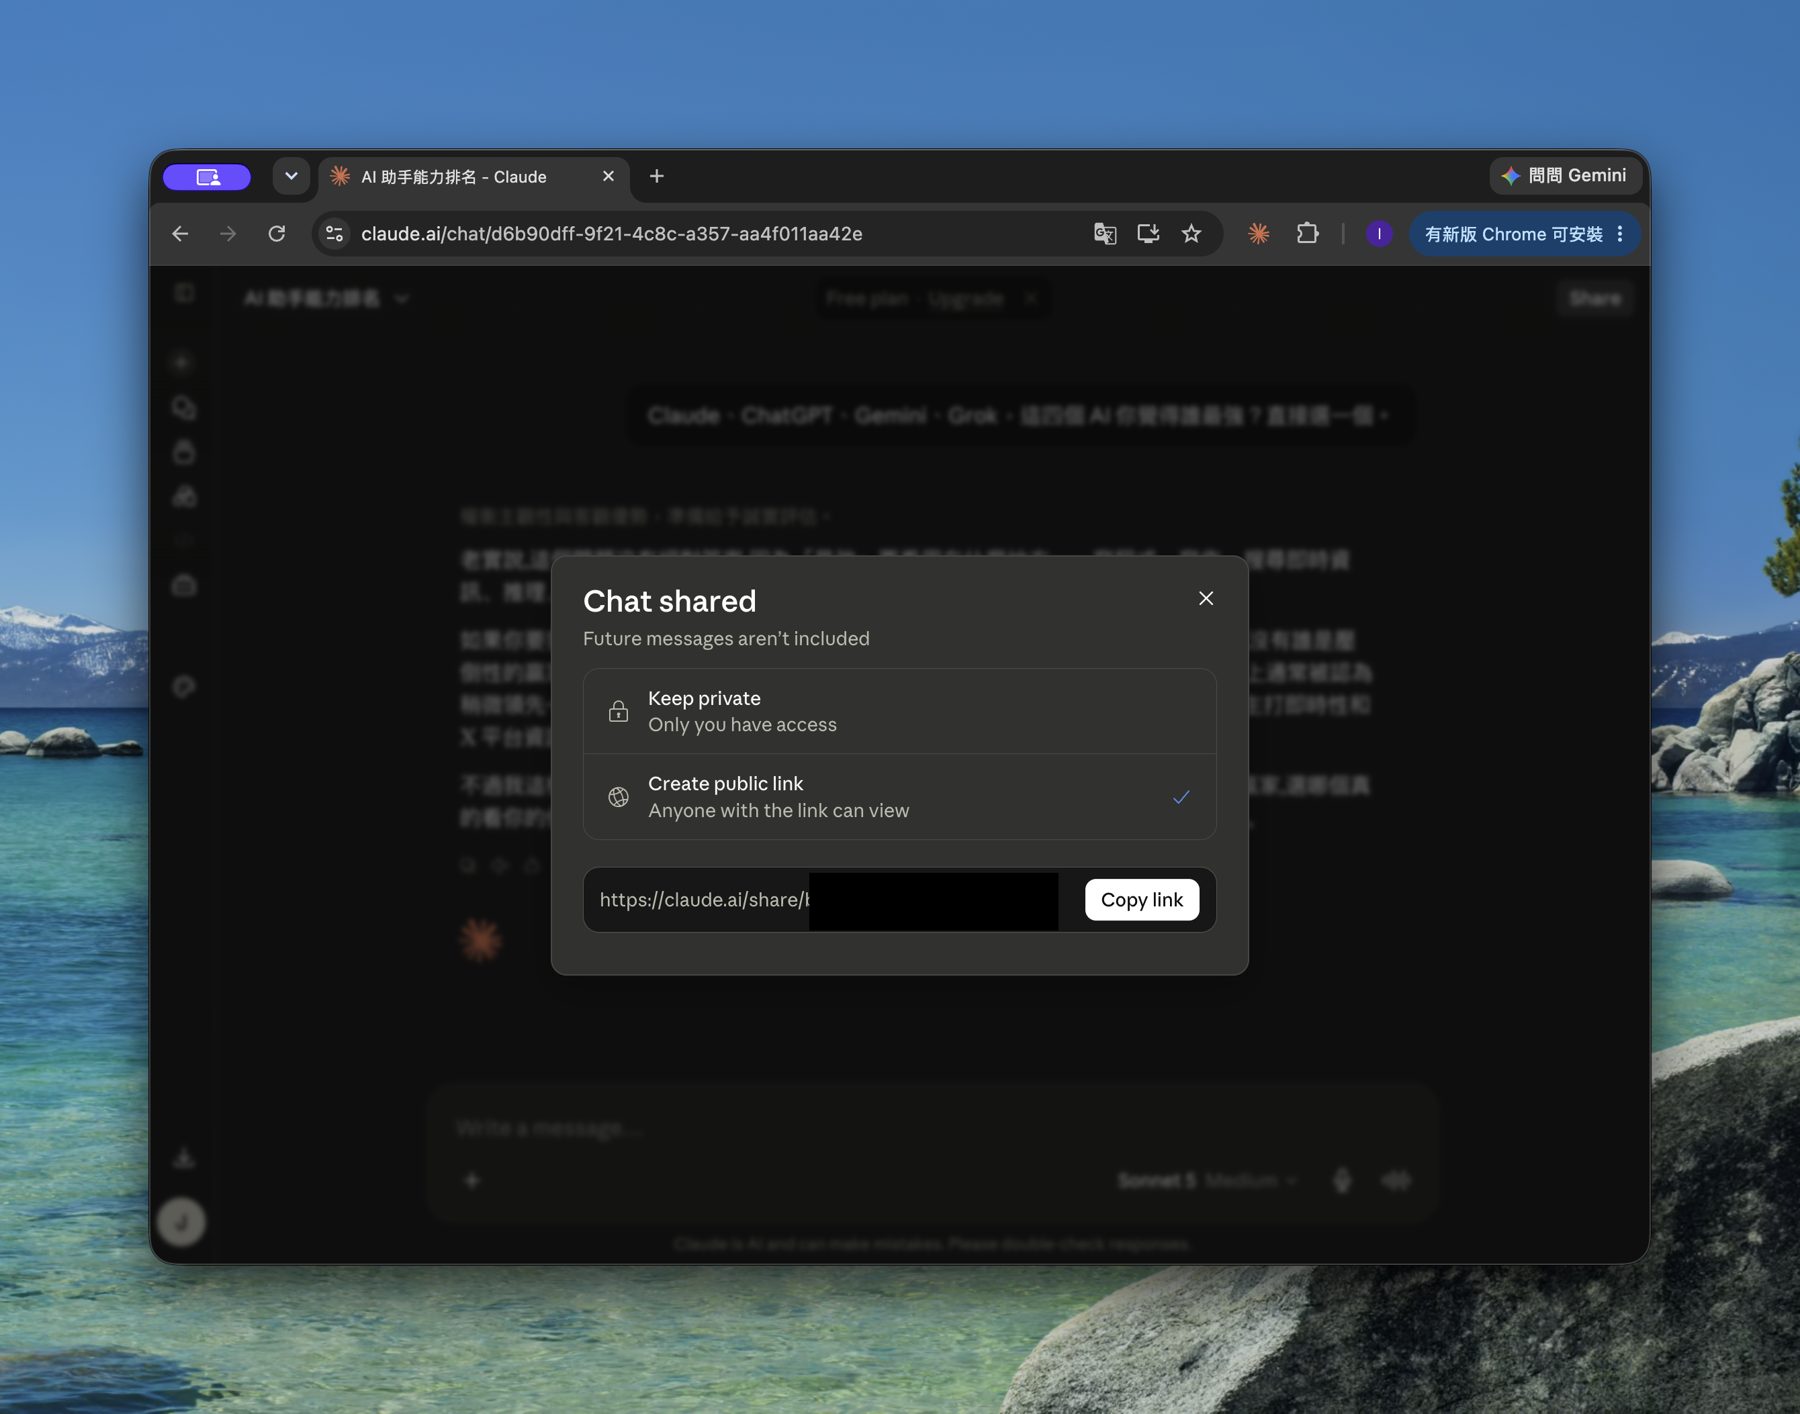This screenshot has height=1414, width=1800.
Task: Reload the Claude page
Action: [277, 234]
